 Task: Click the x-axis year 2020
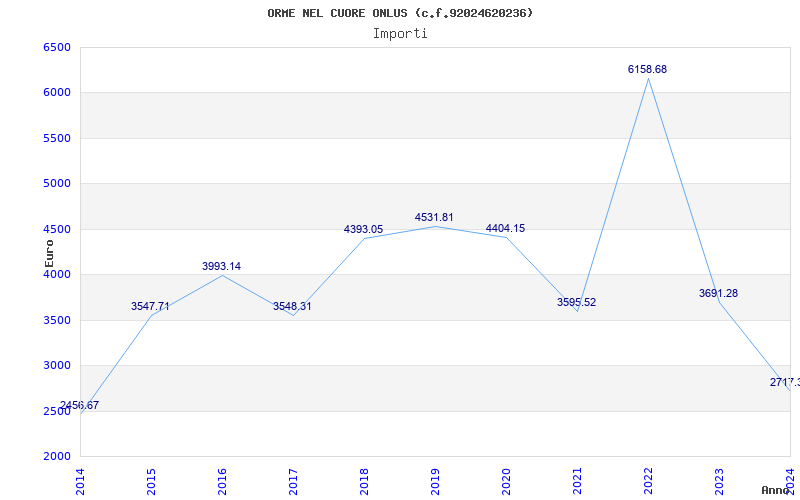click(506, 482)
